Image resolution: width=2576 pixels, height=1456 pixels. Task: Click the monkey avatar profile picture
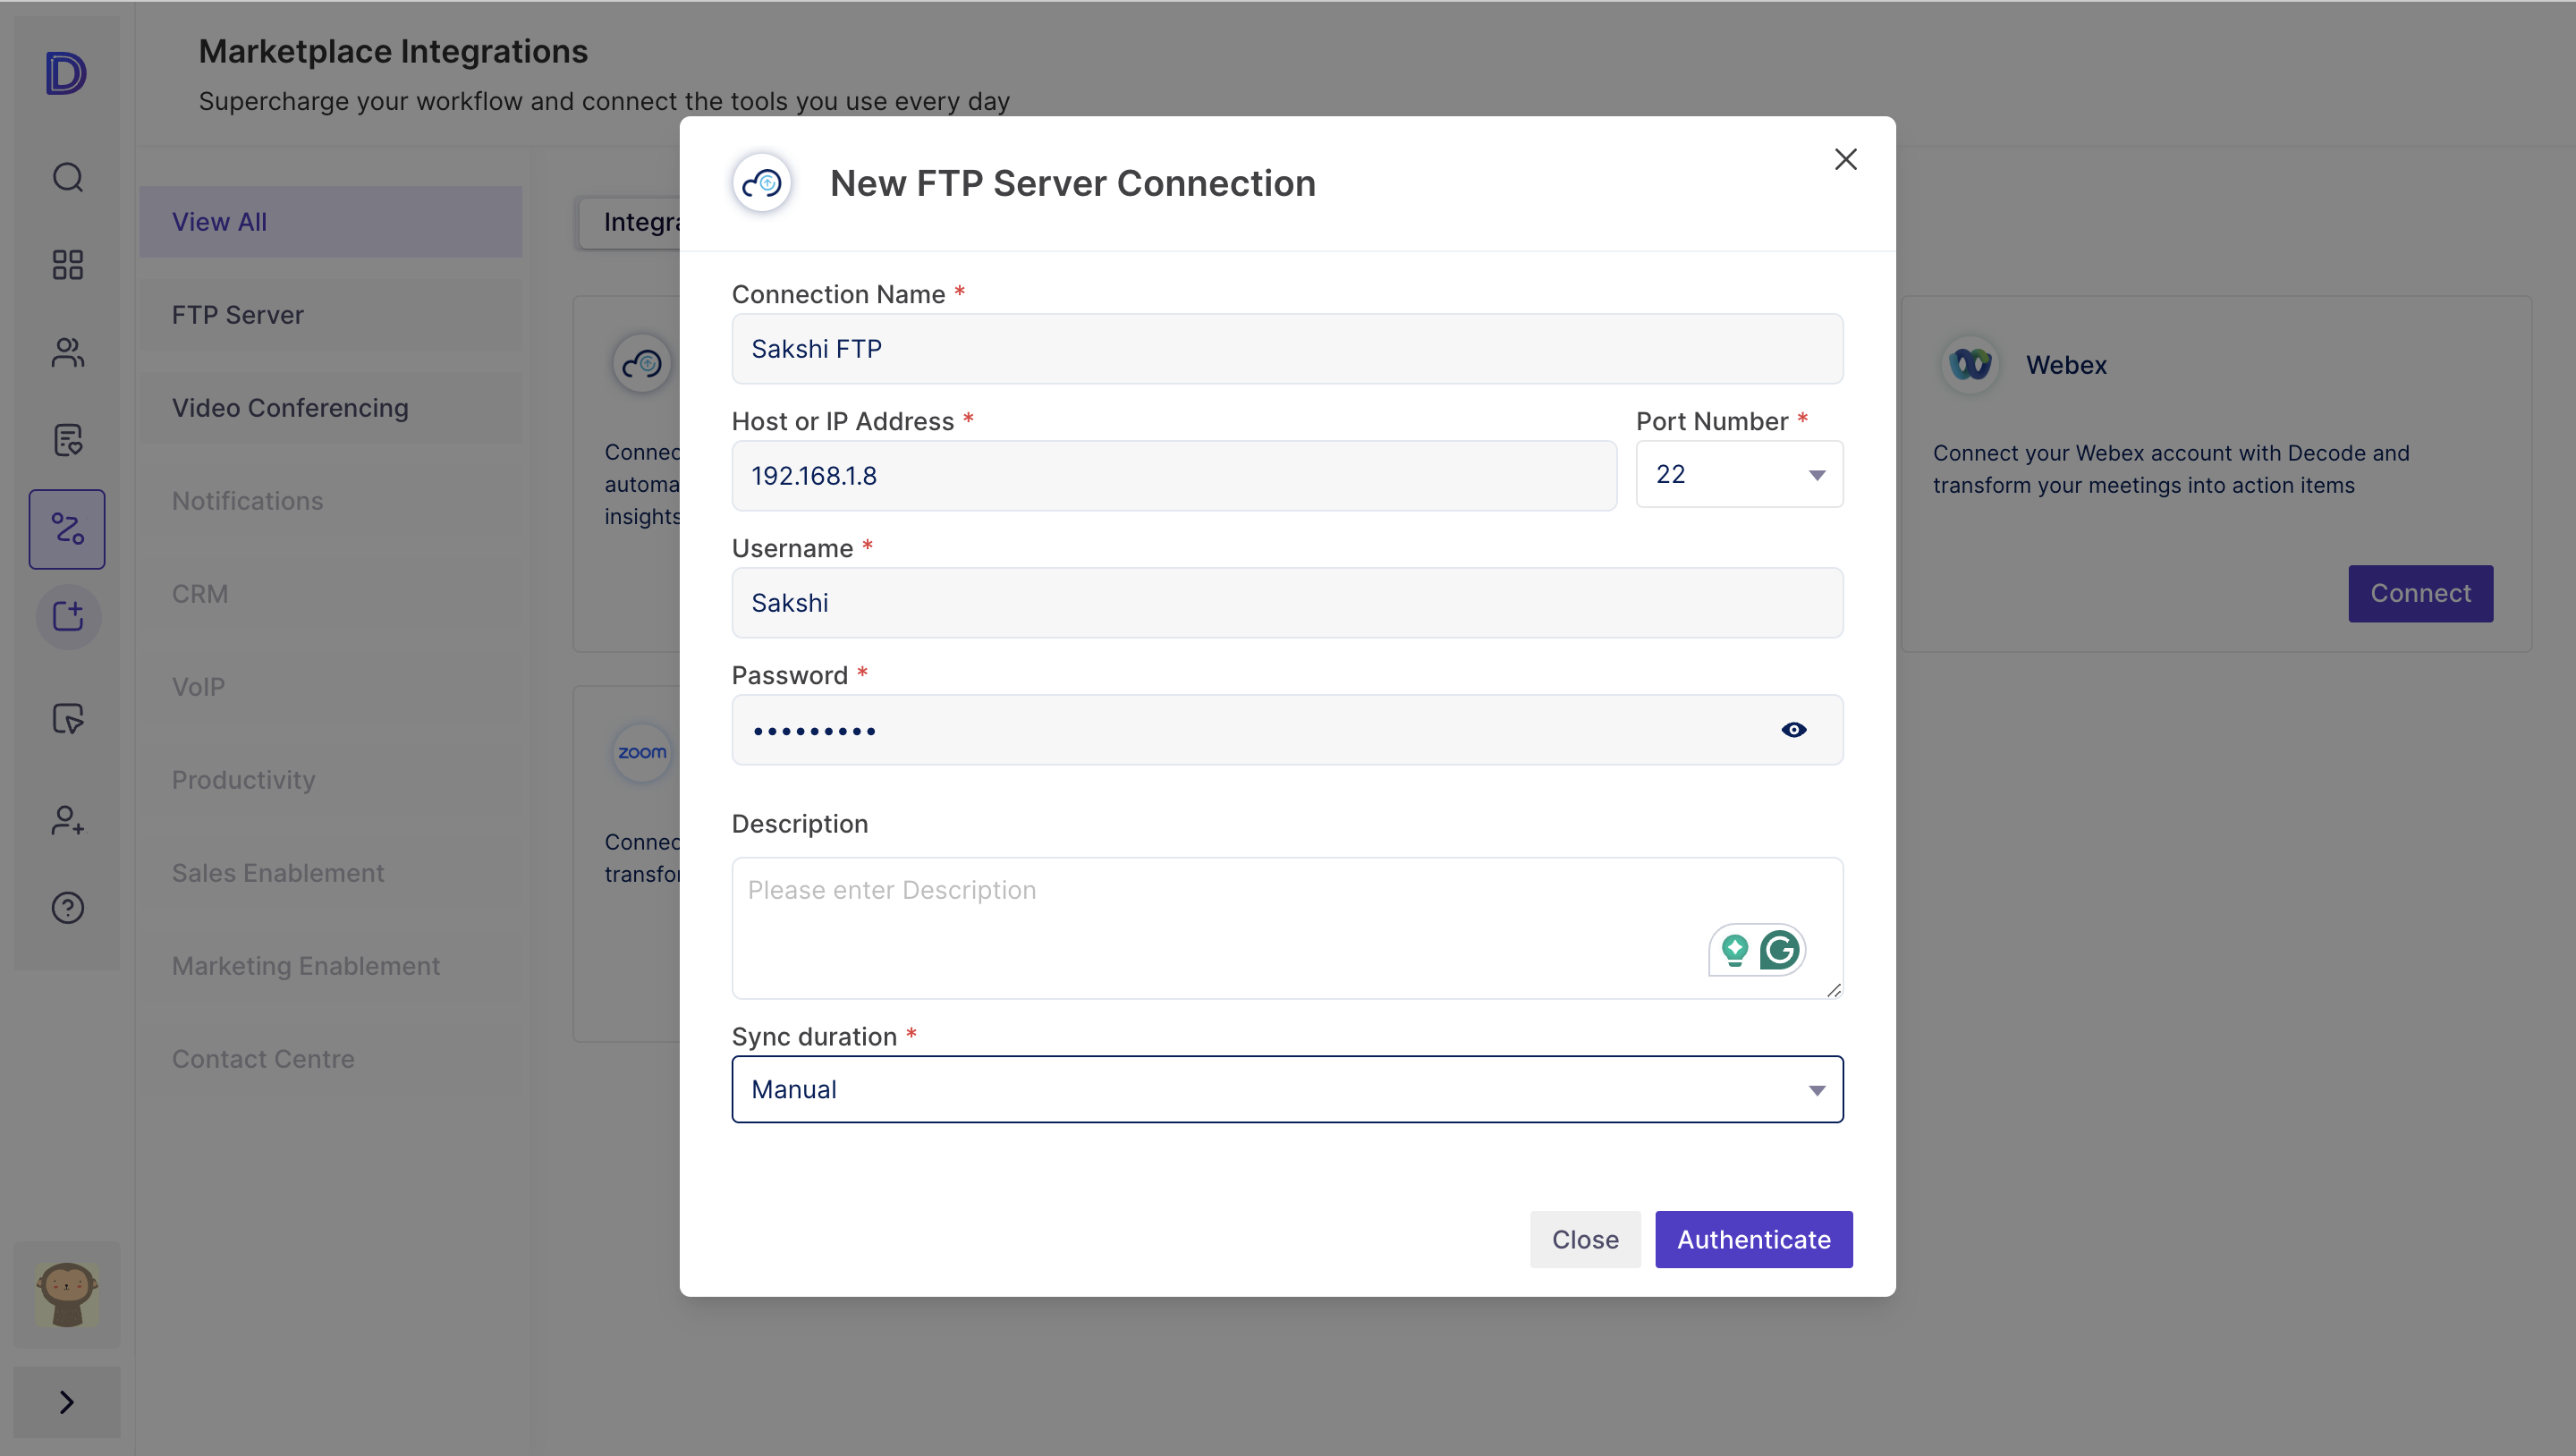coord(67,1293)
